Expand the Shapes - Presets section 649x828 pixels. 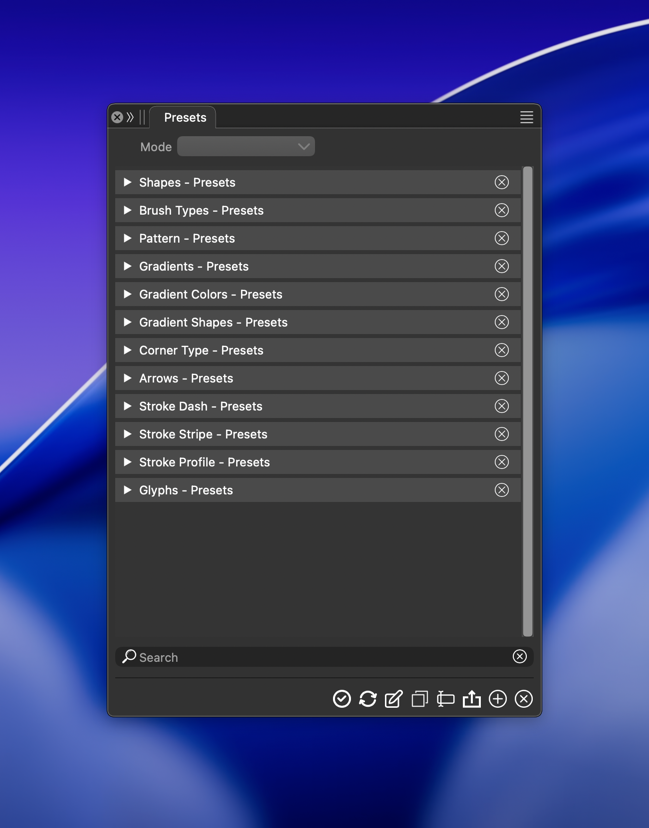click(127, 183)
